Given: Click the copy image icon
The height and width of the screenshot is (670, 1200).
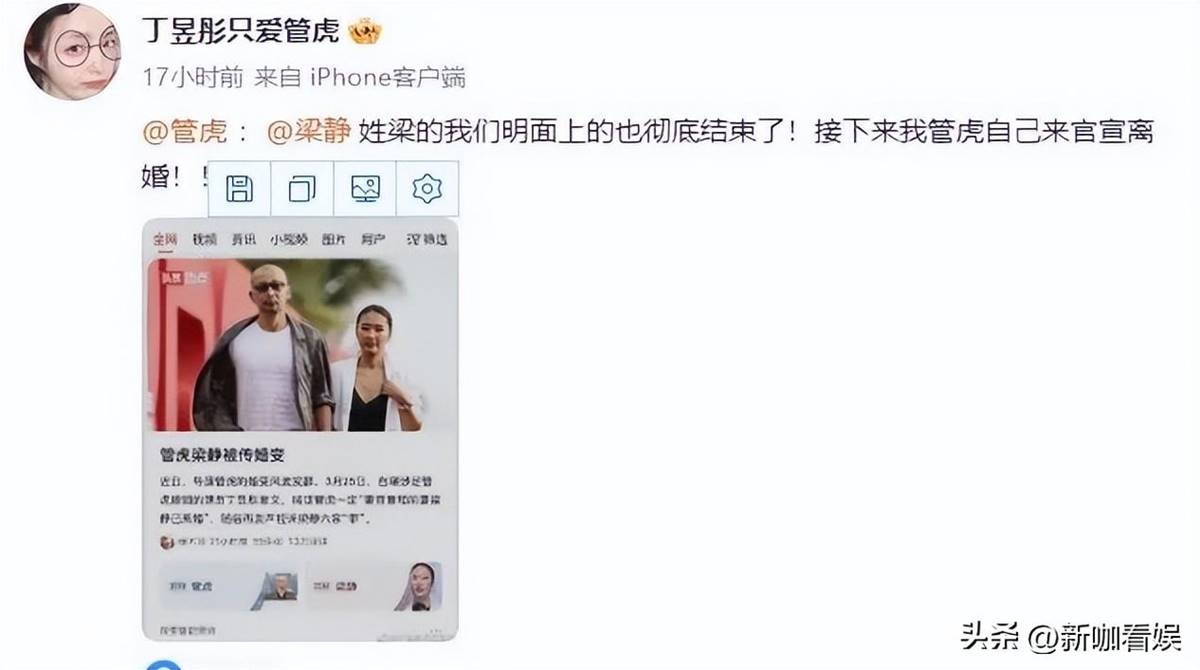Looking at the screenshot, I should [302, 188].
